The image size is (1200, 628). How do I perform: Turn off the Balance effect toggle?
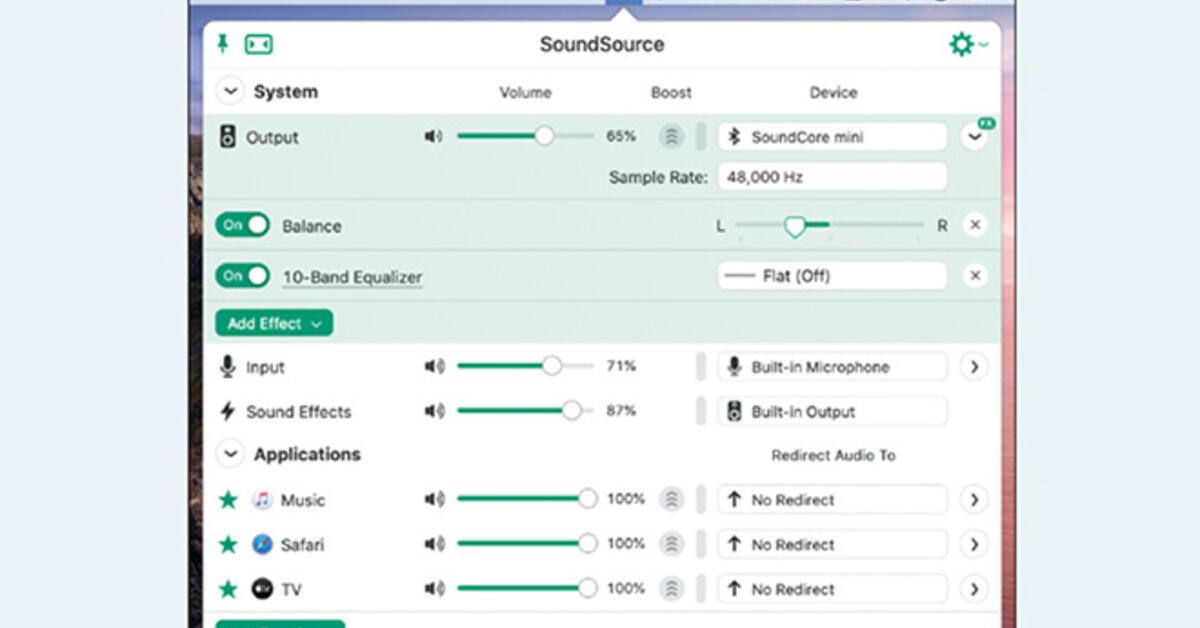[x=242, y=226]
